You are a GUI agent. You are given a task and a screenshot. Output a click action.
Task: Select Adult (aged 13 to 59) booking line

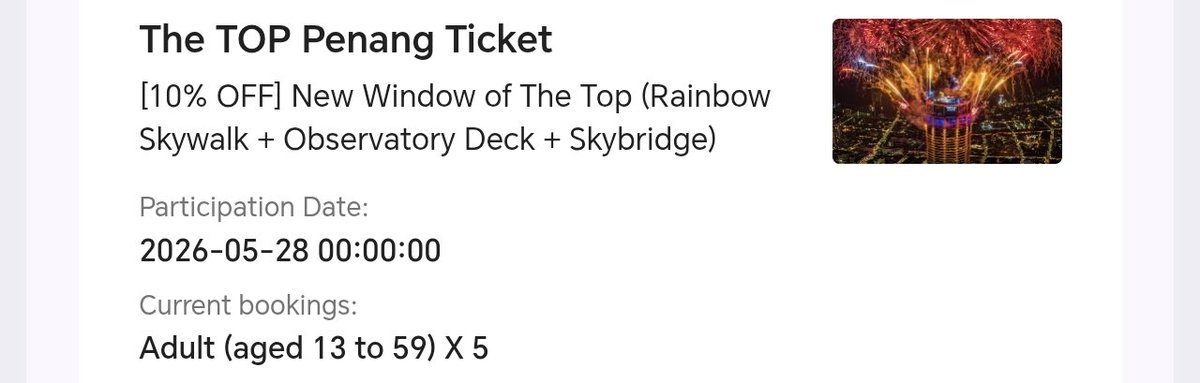click(x=314, y=349)
